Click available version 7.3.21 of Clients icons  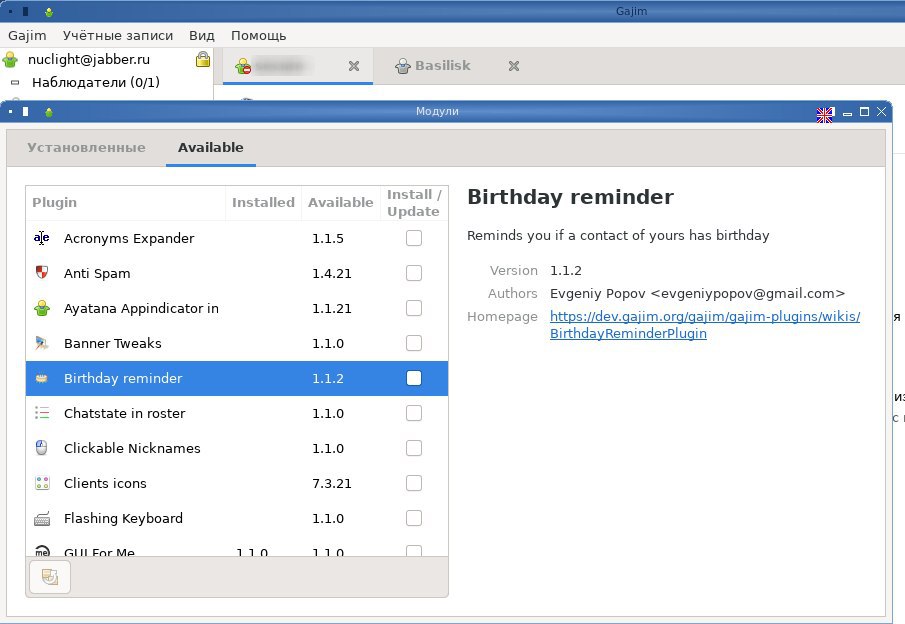(332, 483)
